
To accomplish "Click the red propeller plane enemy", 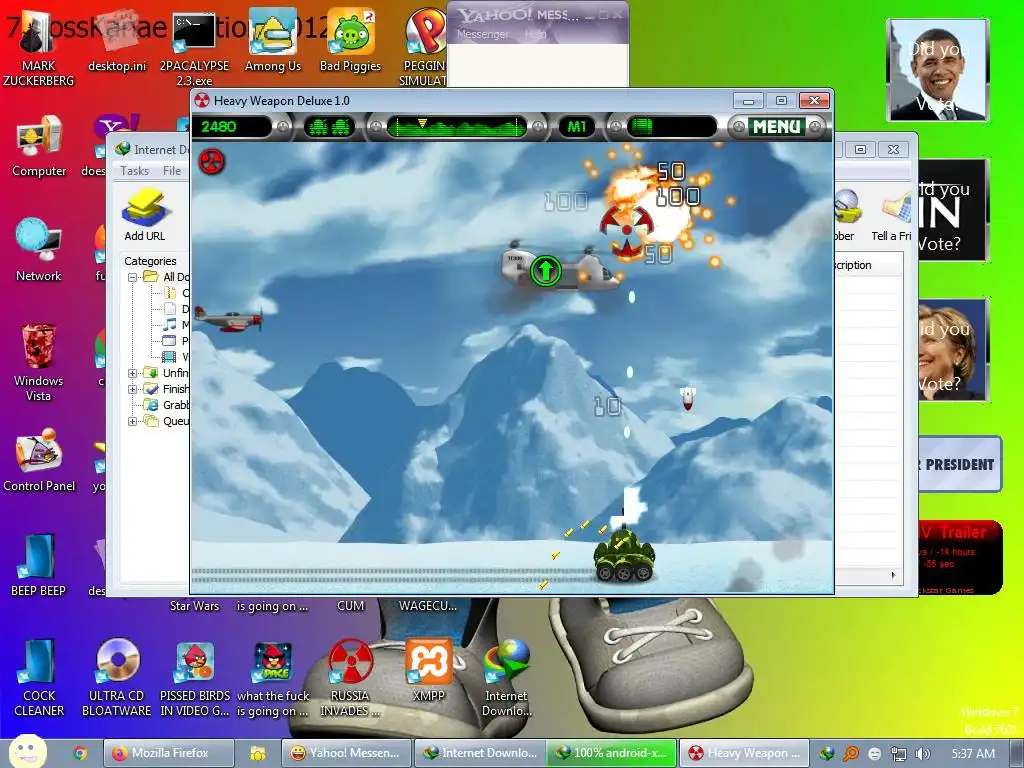I will [x=229, y=319].
